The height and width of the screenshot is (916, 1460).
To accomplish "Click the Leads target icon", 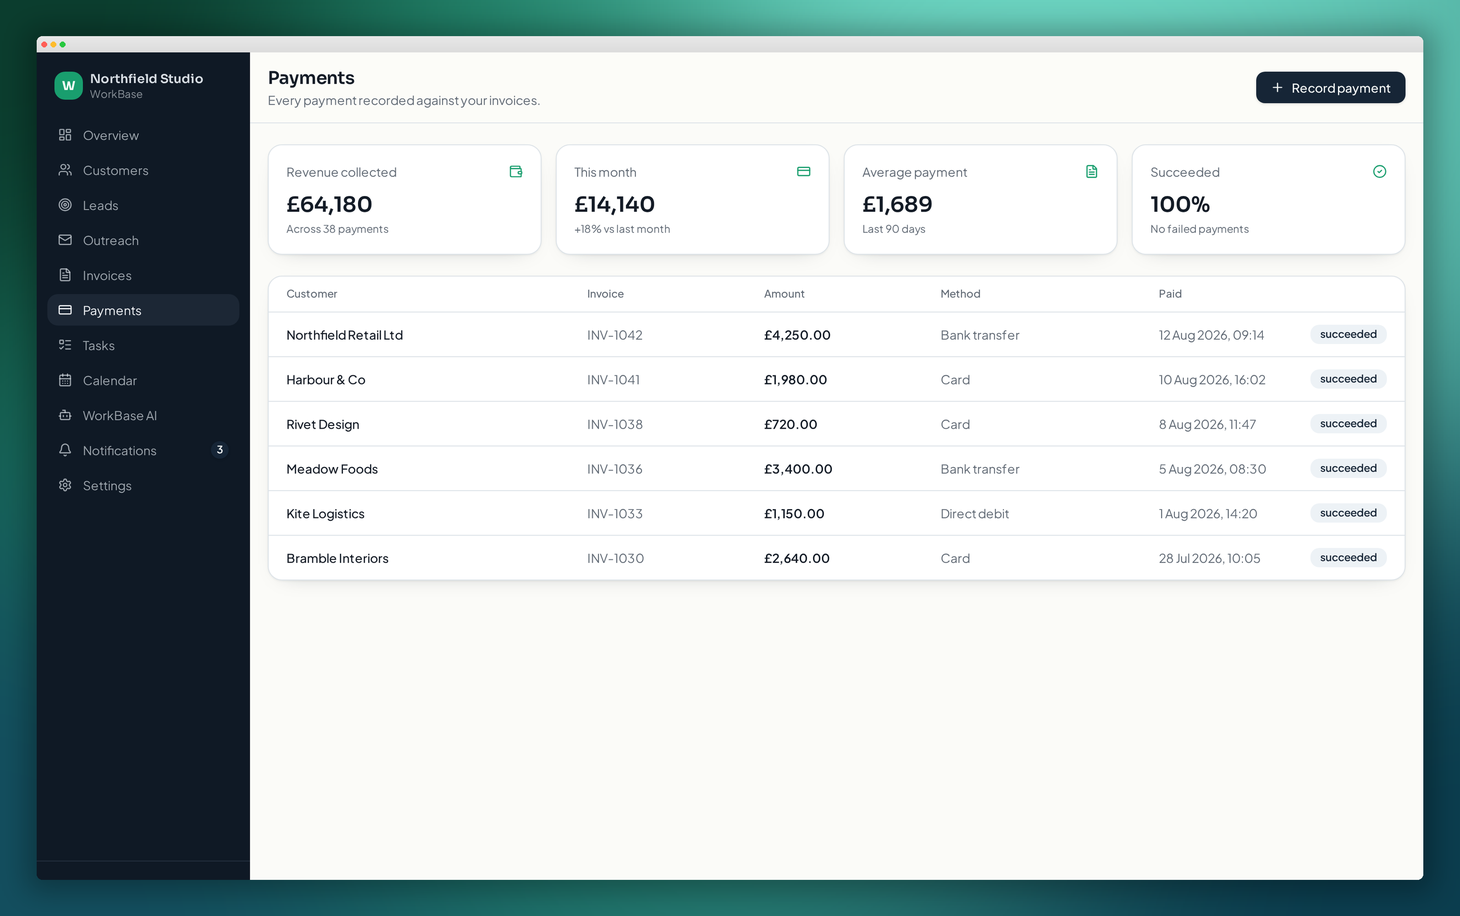I will tap(65, 205).
